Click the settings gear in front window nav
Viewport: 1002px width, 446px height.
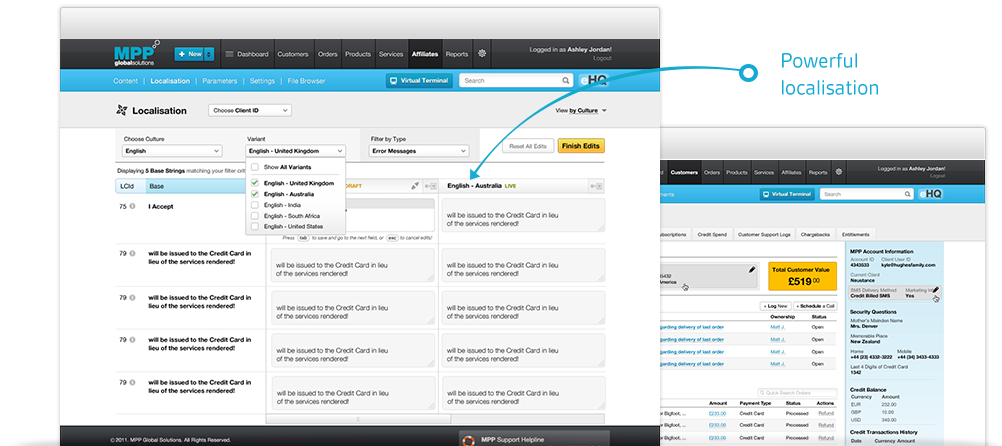tap(482, 54)
